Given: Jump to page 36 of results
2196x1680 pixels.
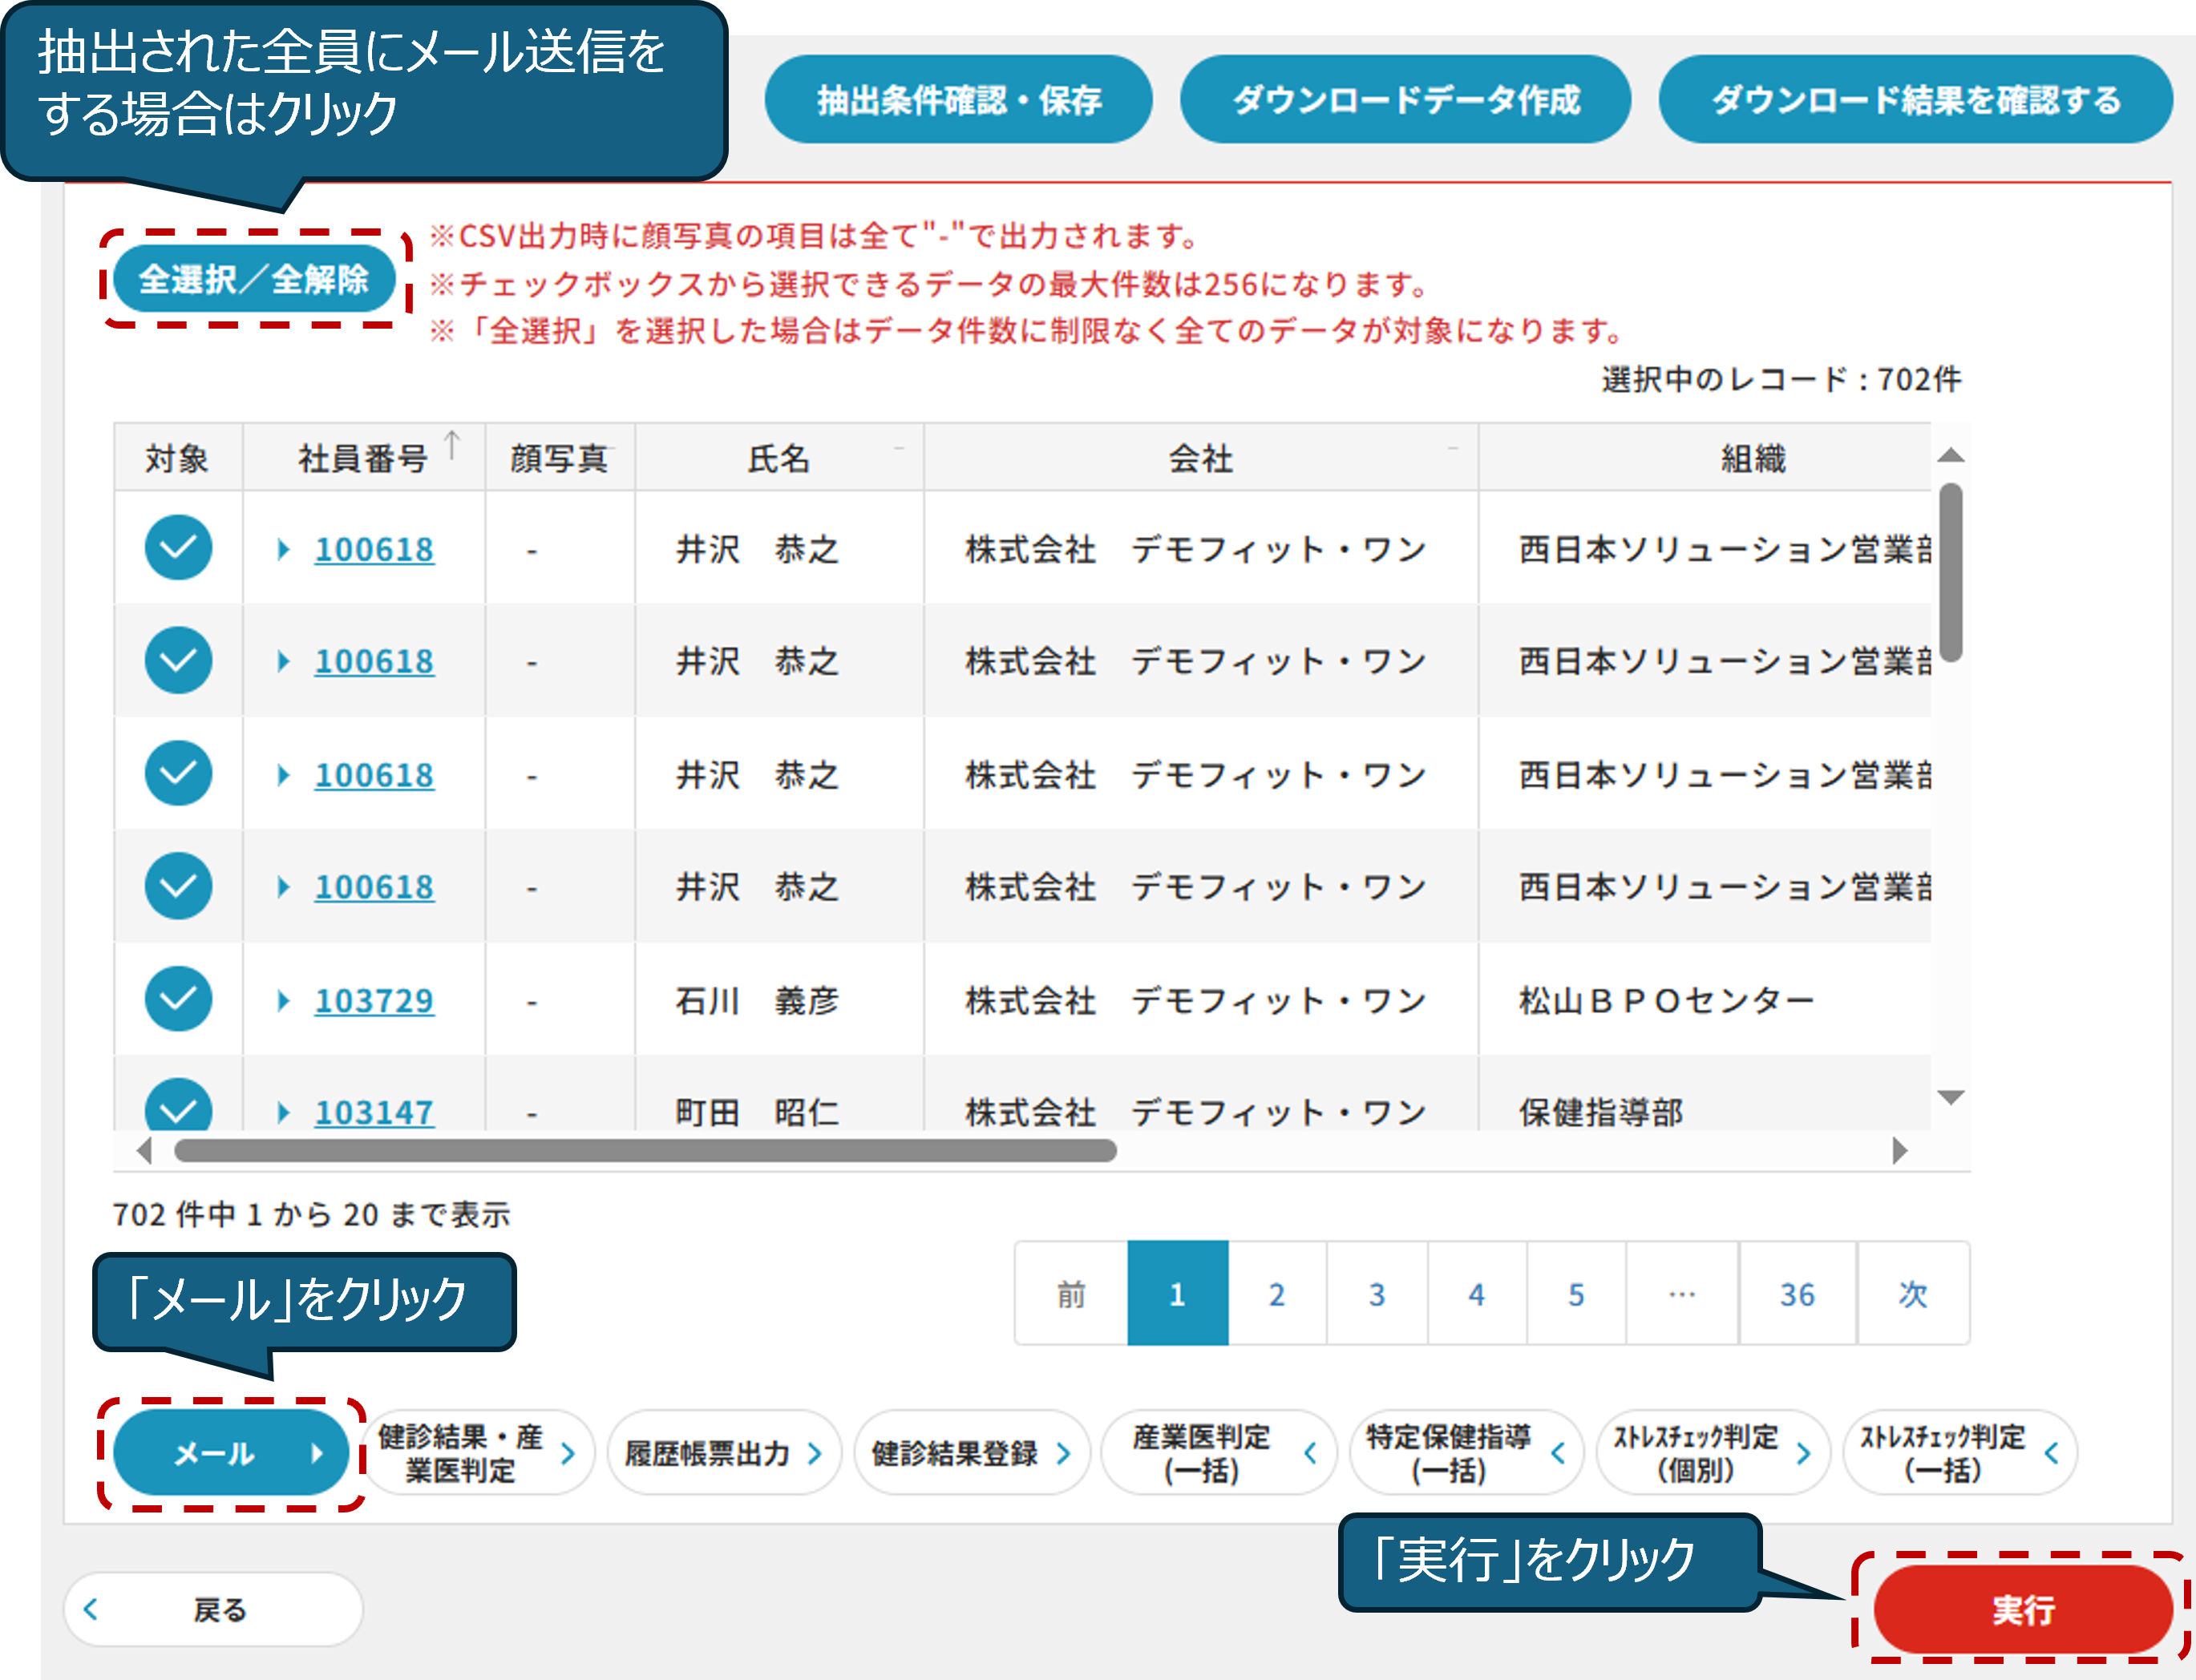Looking at the screenshot, I should [x=1796, y=1294].
